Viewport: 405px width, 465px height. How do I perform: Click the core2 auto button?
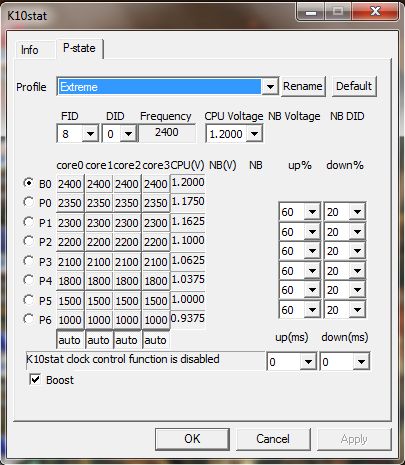[x=127, y=340]
